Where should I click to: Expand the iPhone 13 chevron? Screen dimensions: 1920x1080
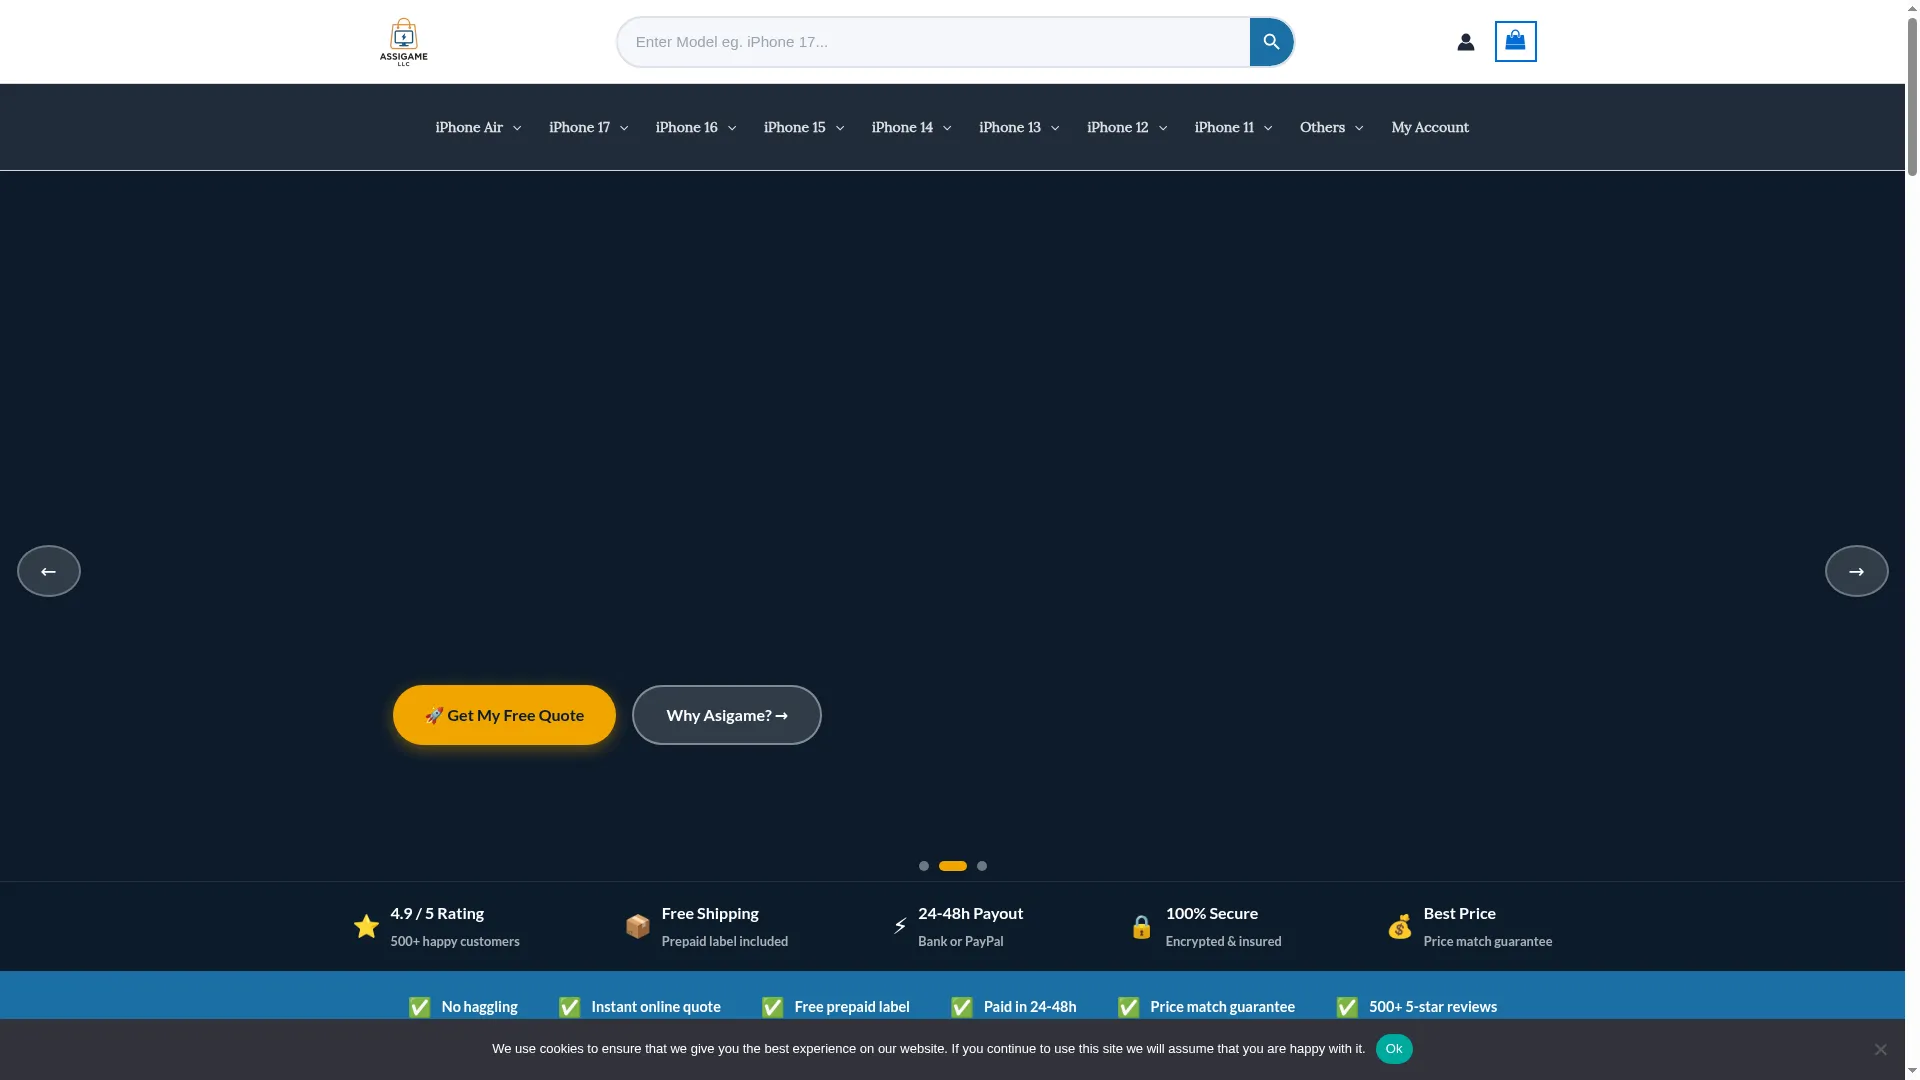[1055, 128]
